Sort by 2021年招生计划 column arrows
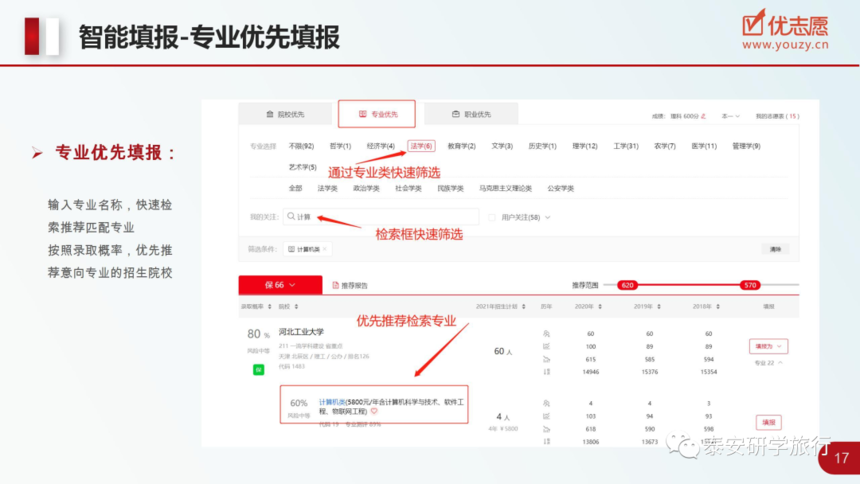The image size is (860, 484). 524,307
